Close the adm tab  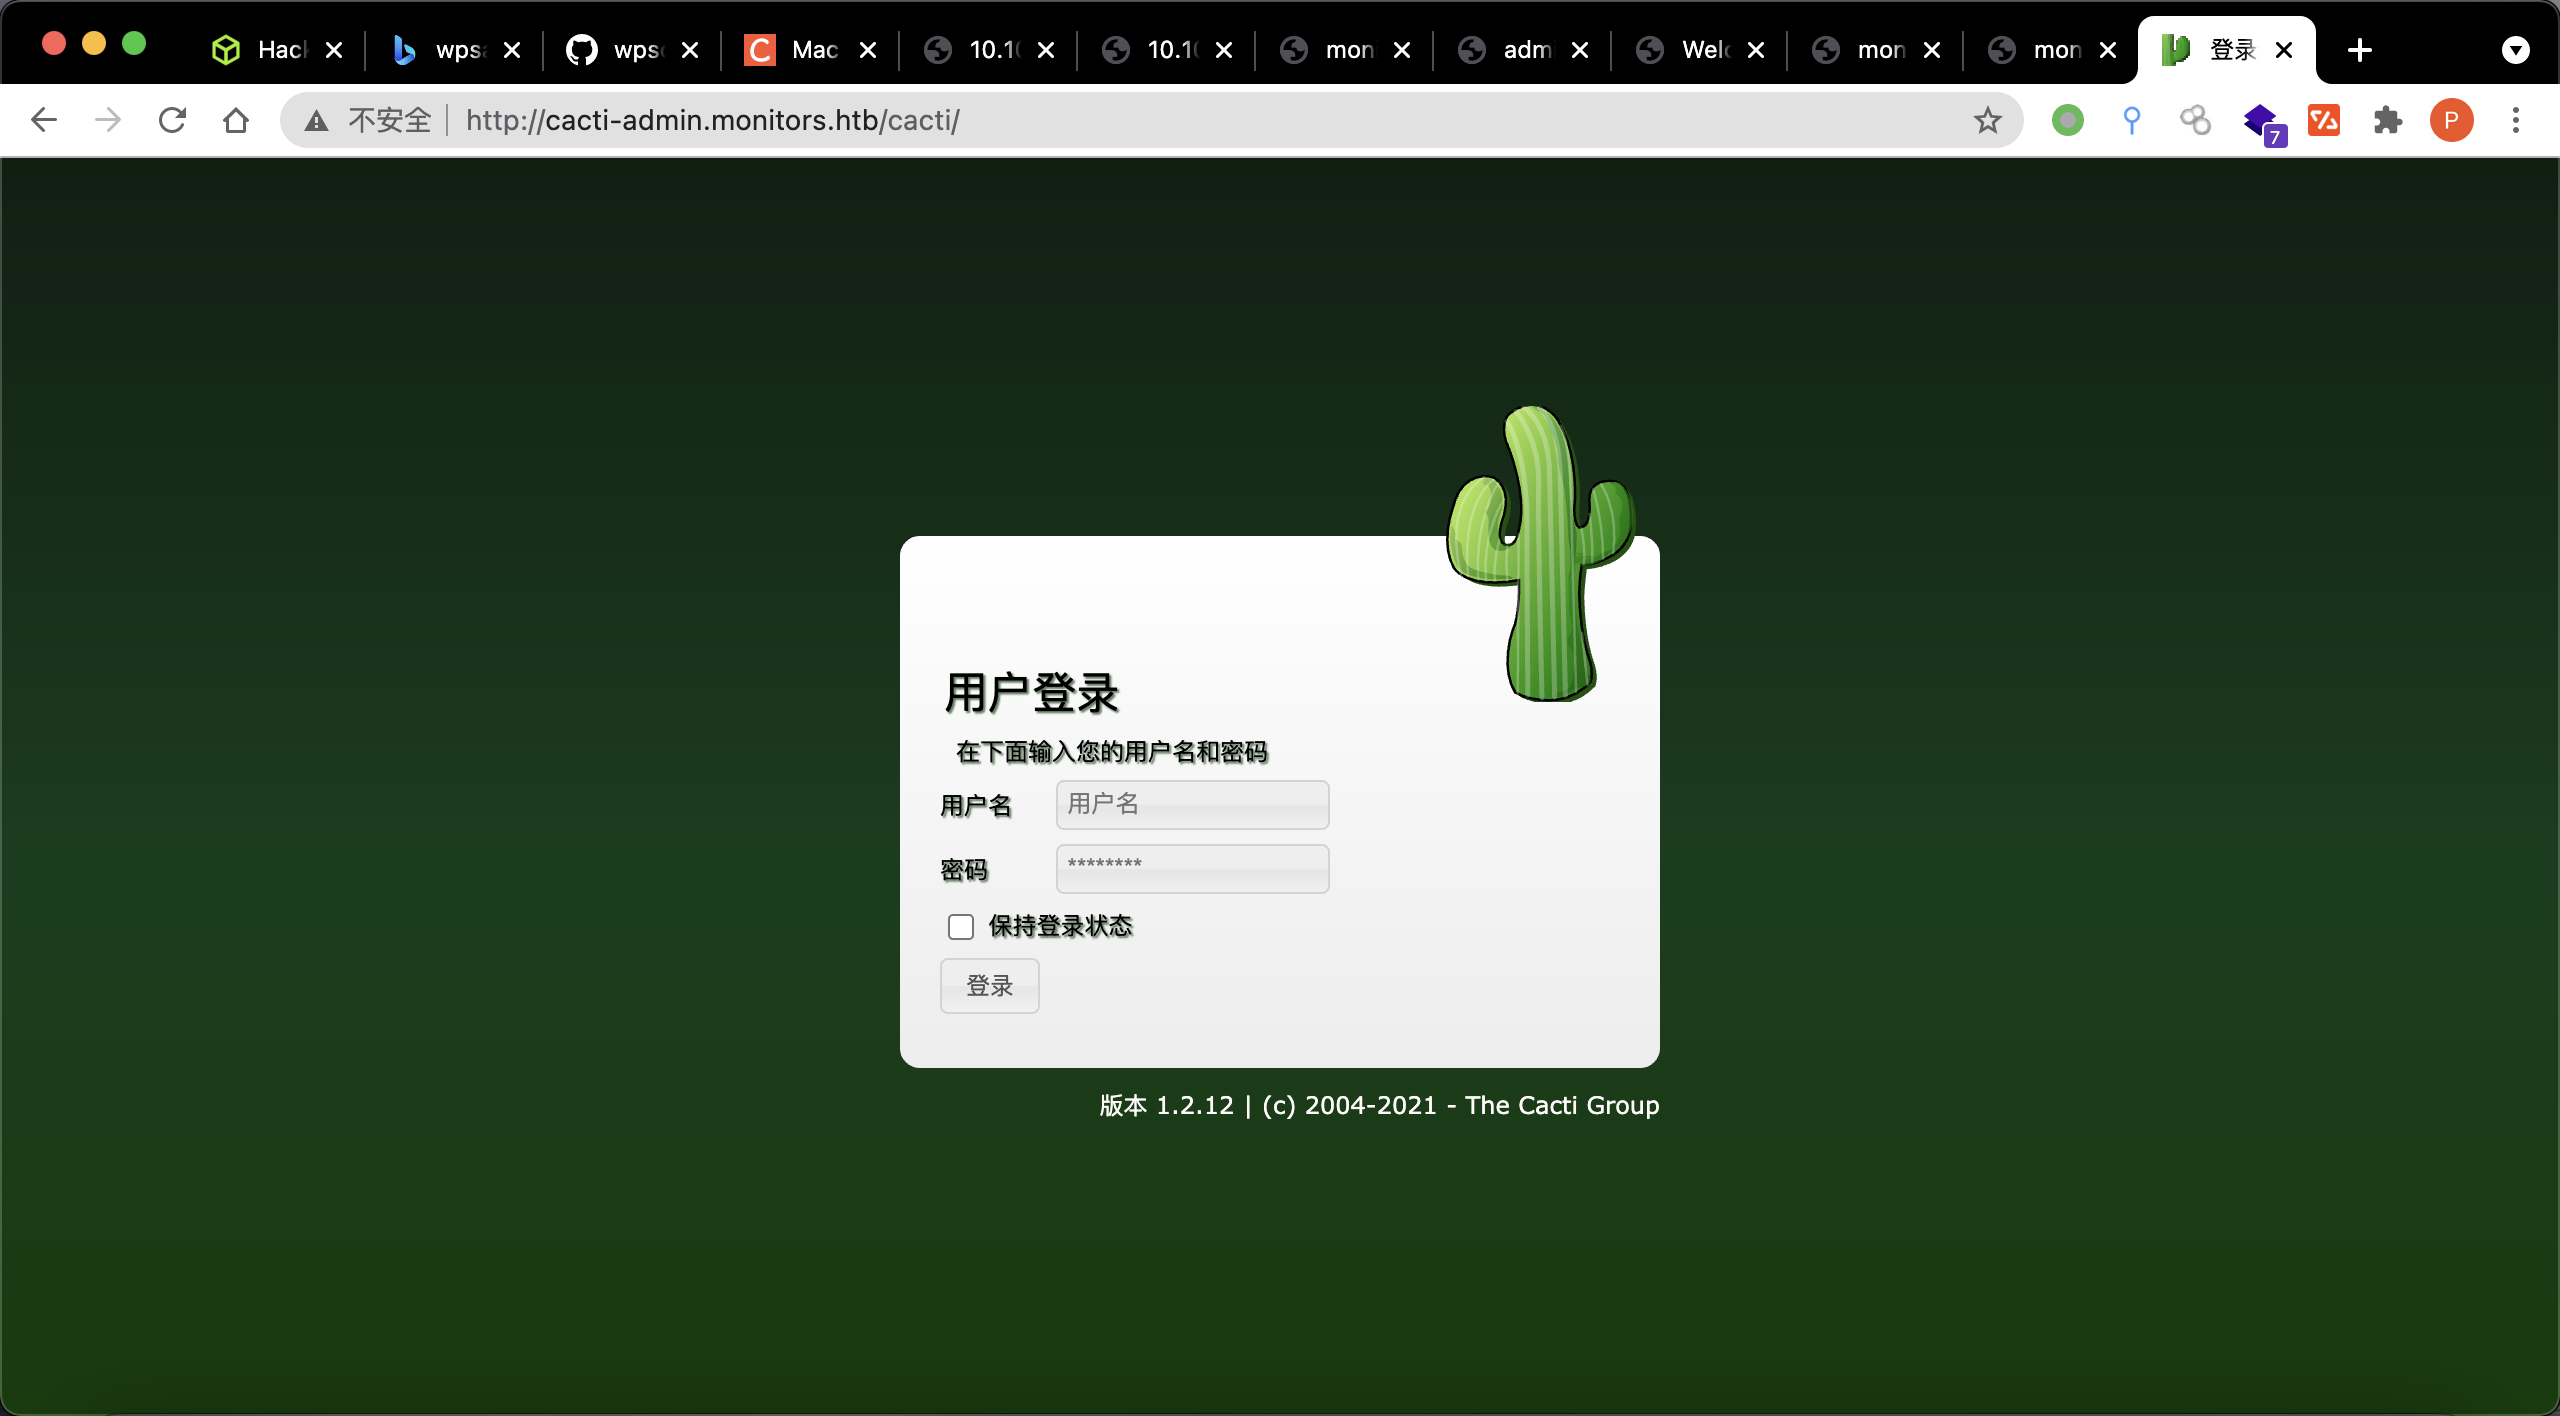(x=1580, y=50)
